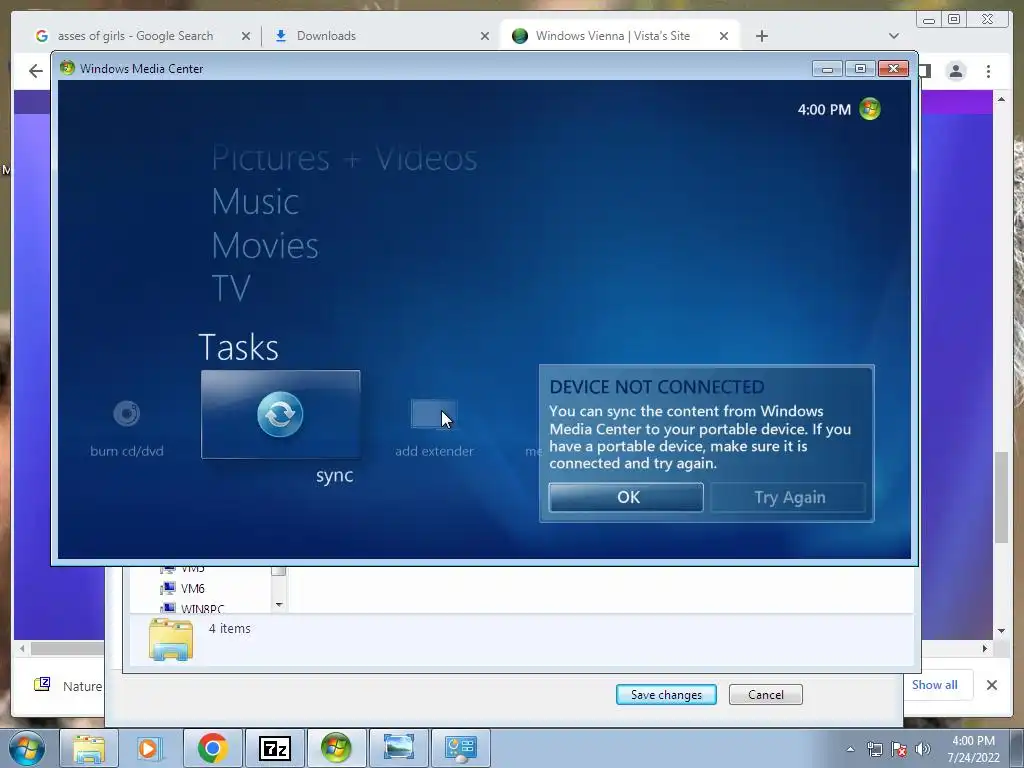
Task: Click the green Media Center logo near clock
Action: tap(870, 109)
